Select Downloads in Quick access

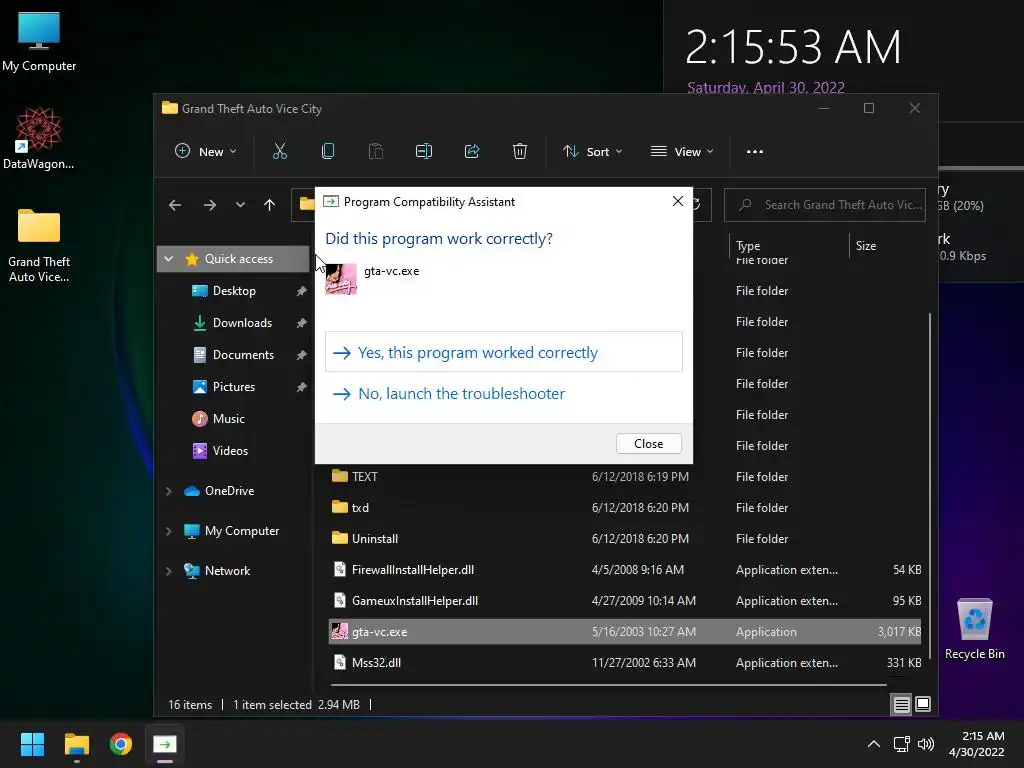[242, 323]
